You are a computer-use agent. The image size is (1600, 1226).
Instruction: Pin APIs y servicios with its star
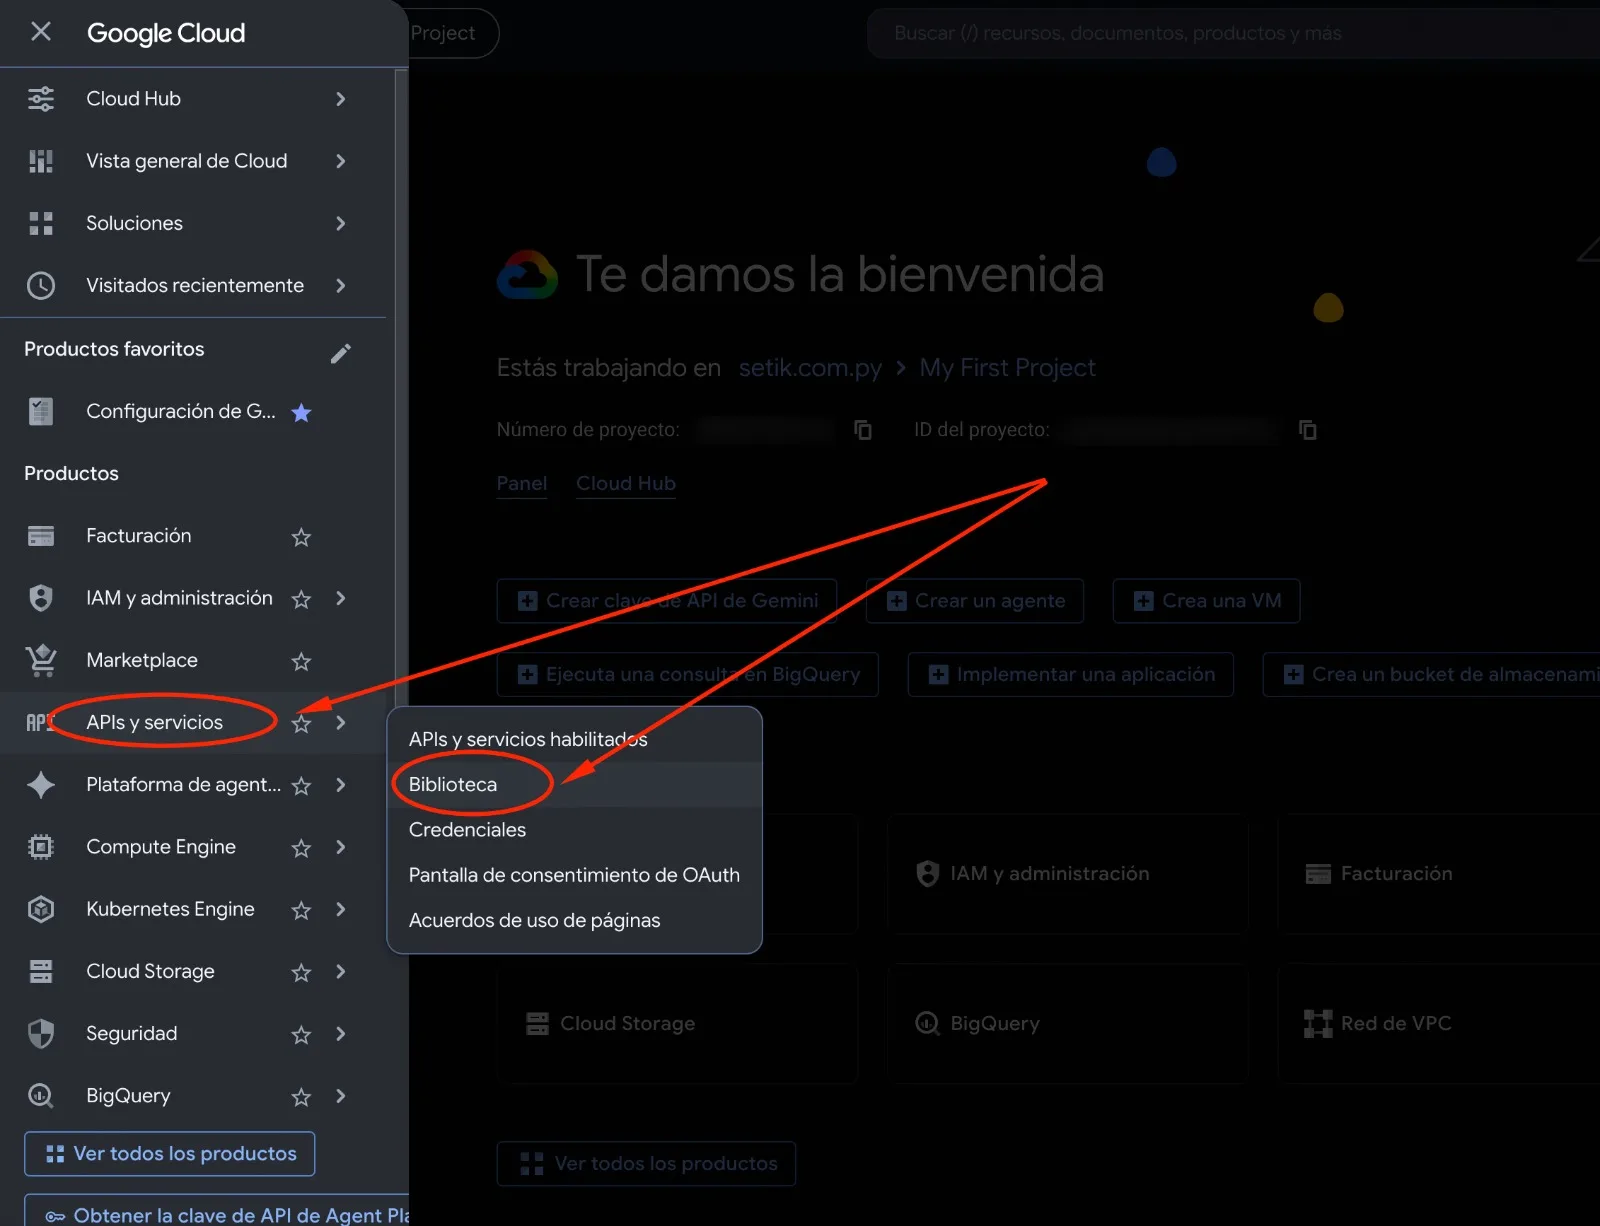pyautogui.click(x=301, y=723)
